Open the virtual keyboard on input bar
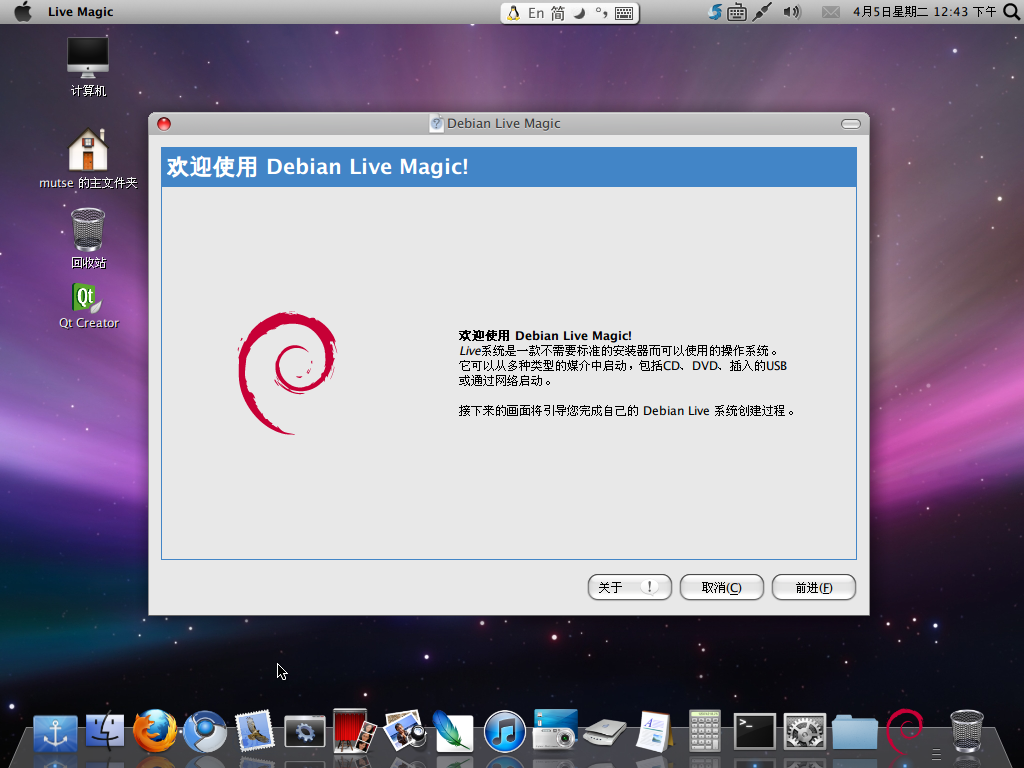 624,13
